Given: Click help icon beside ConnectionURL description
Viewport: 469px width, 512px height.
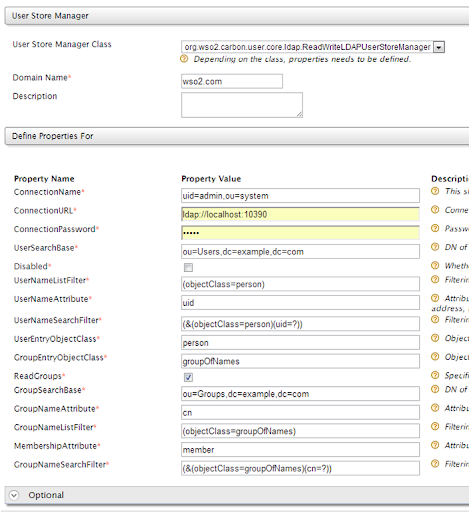Looking at the screenshot, I should tap(435, 210).
